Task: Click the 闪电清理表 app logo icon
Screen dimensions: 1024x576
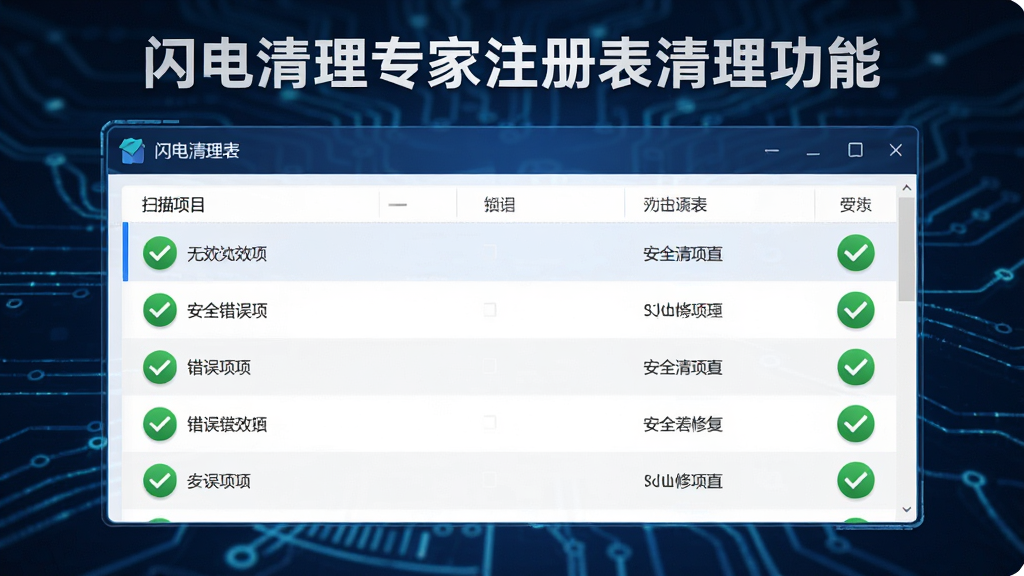Action: [x=132, y=151]
